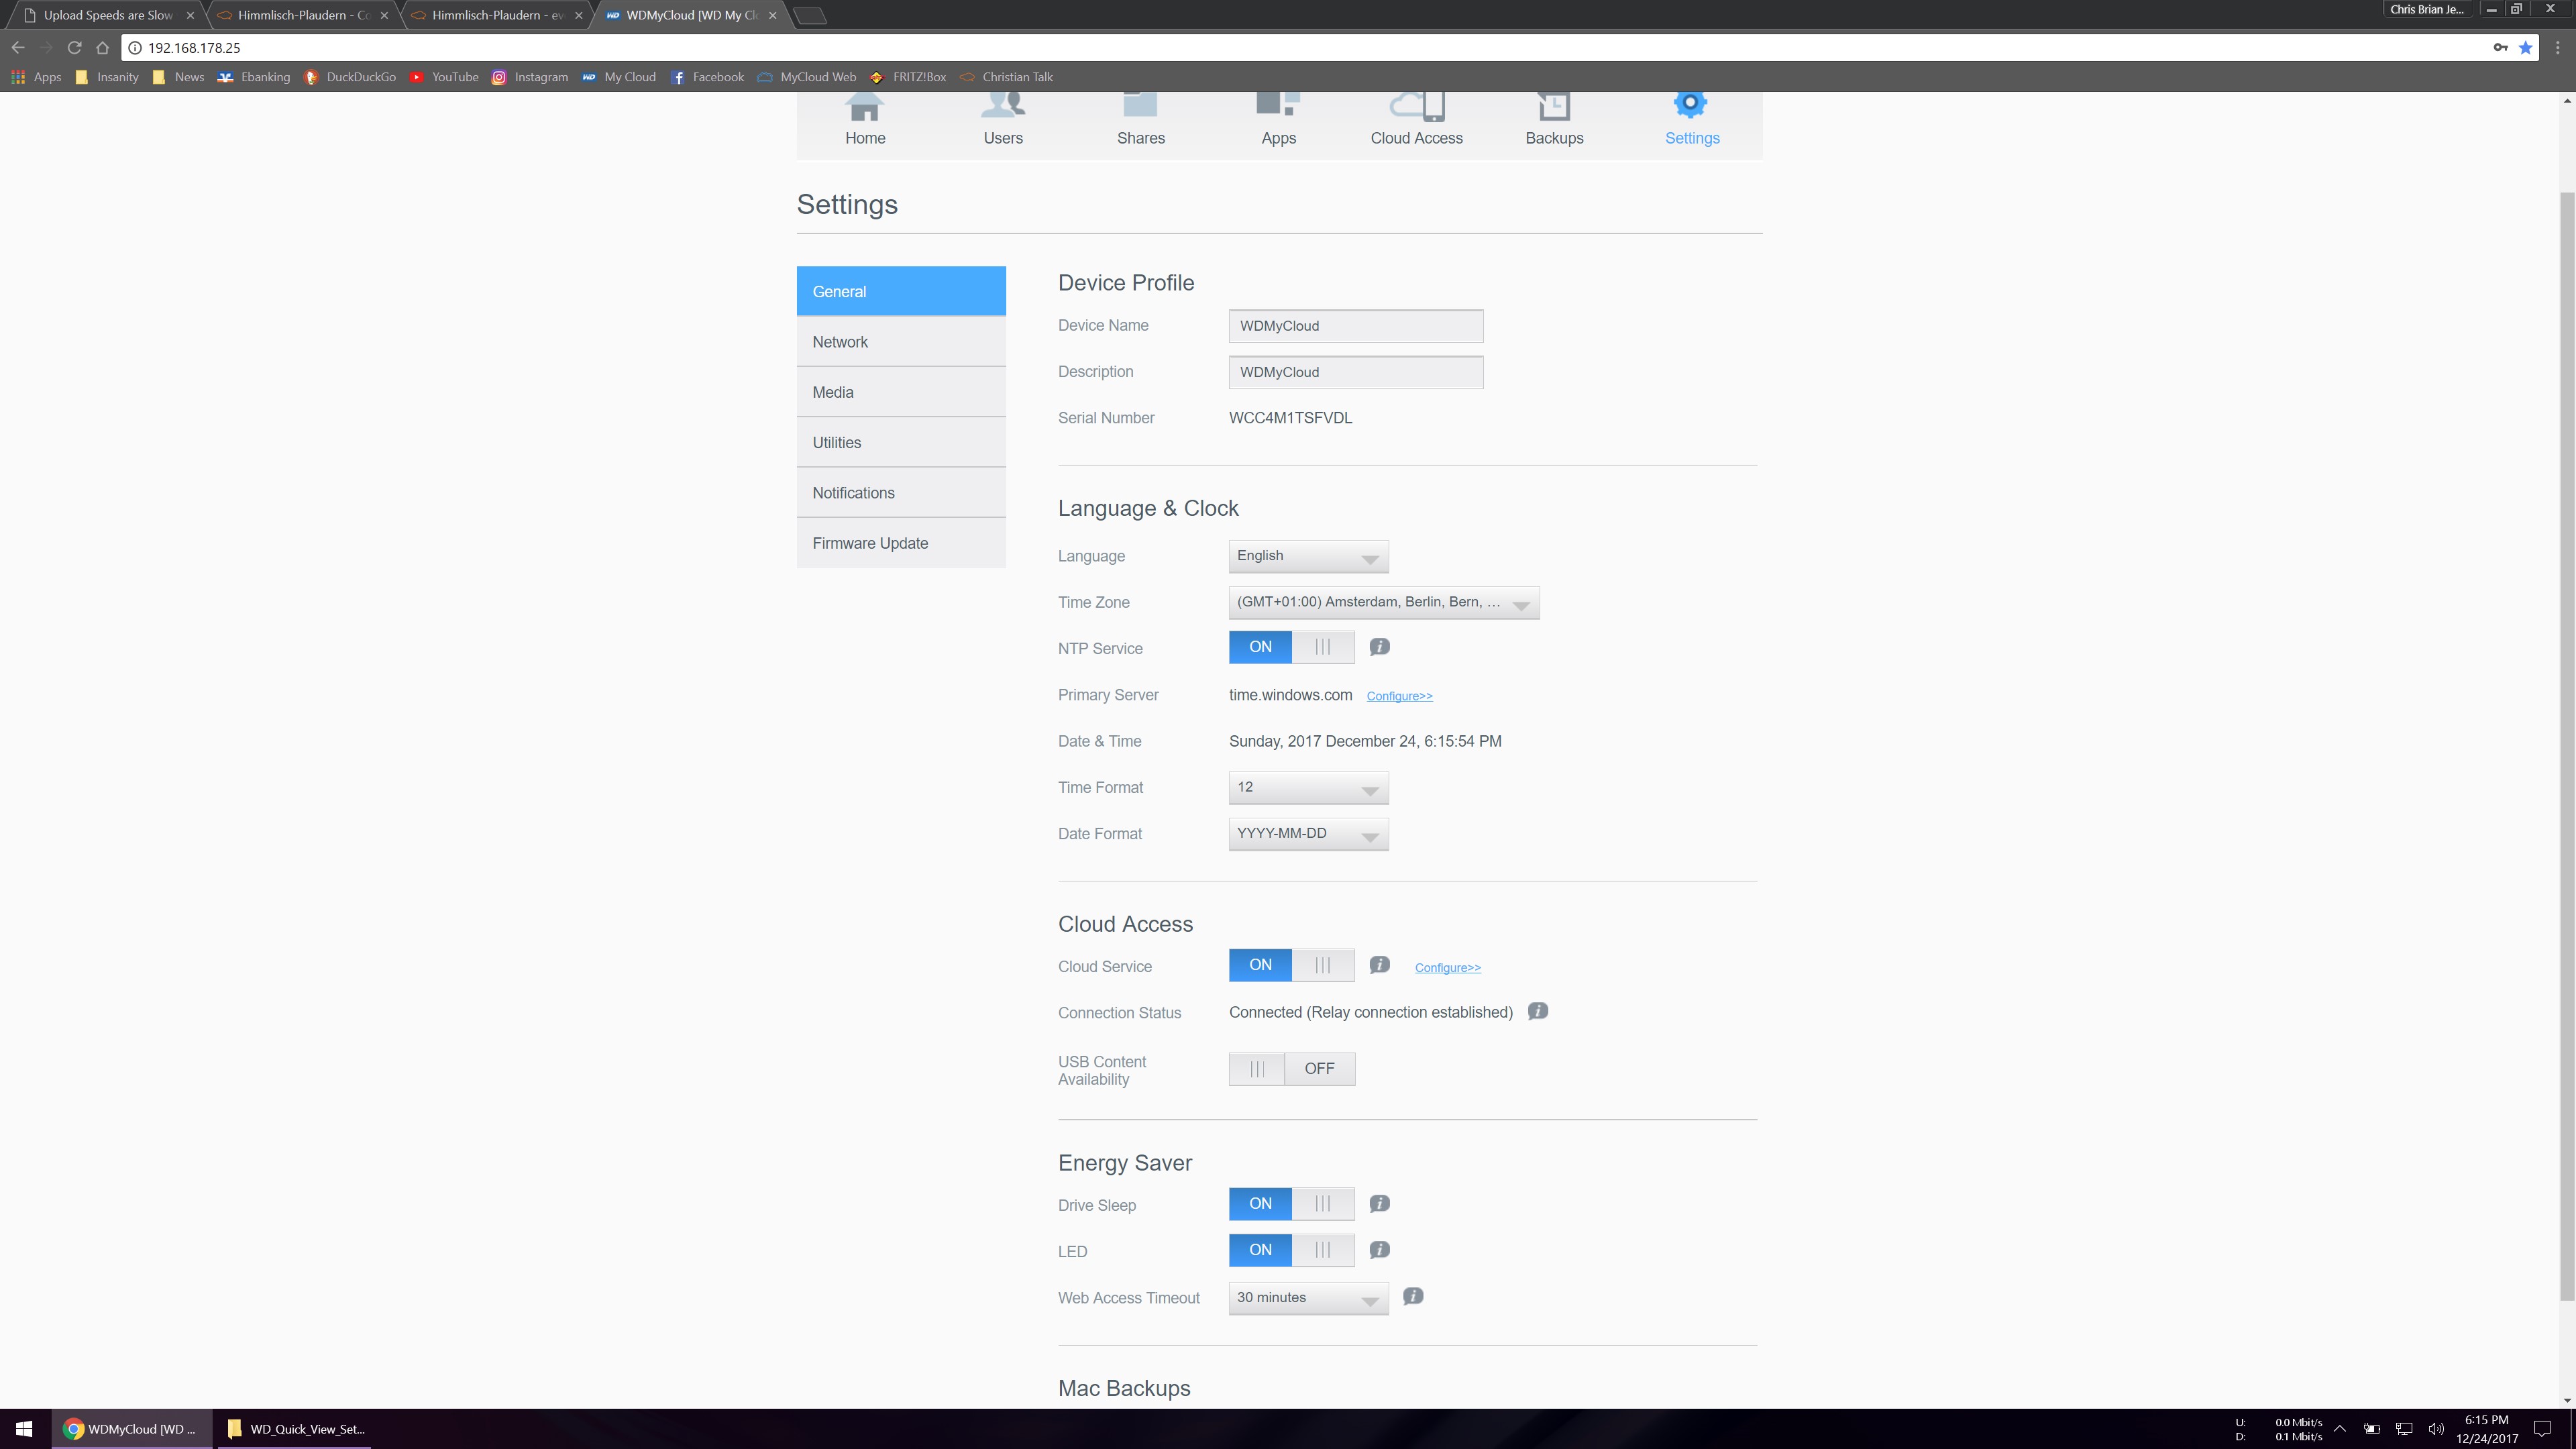Screen dimensions: 2576x1449
Task: Click the Drive Sleep info icon
Action: tap(1379, 1204)
